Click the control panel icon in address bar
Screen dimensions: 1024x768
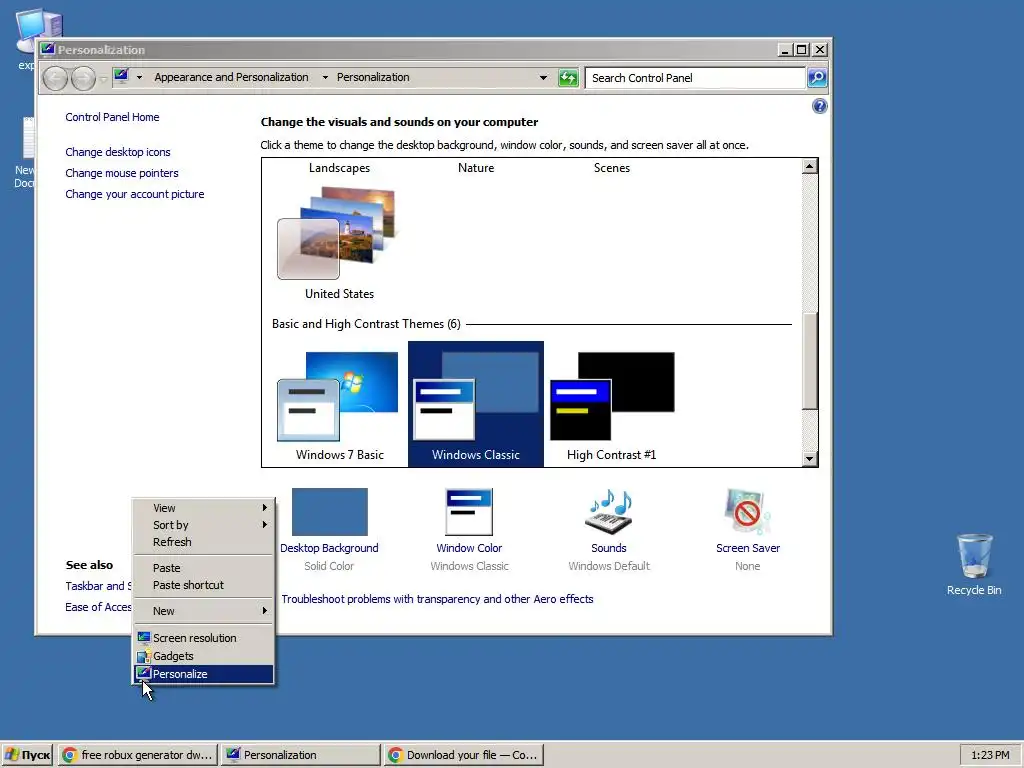tap(121, 77)
